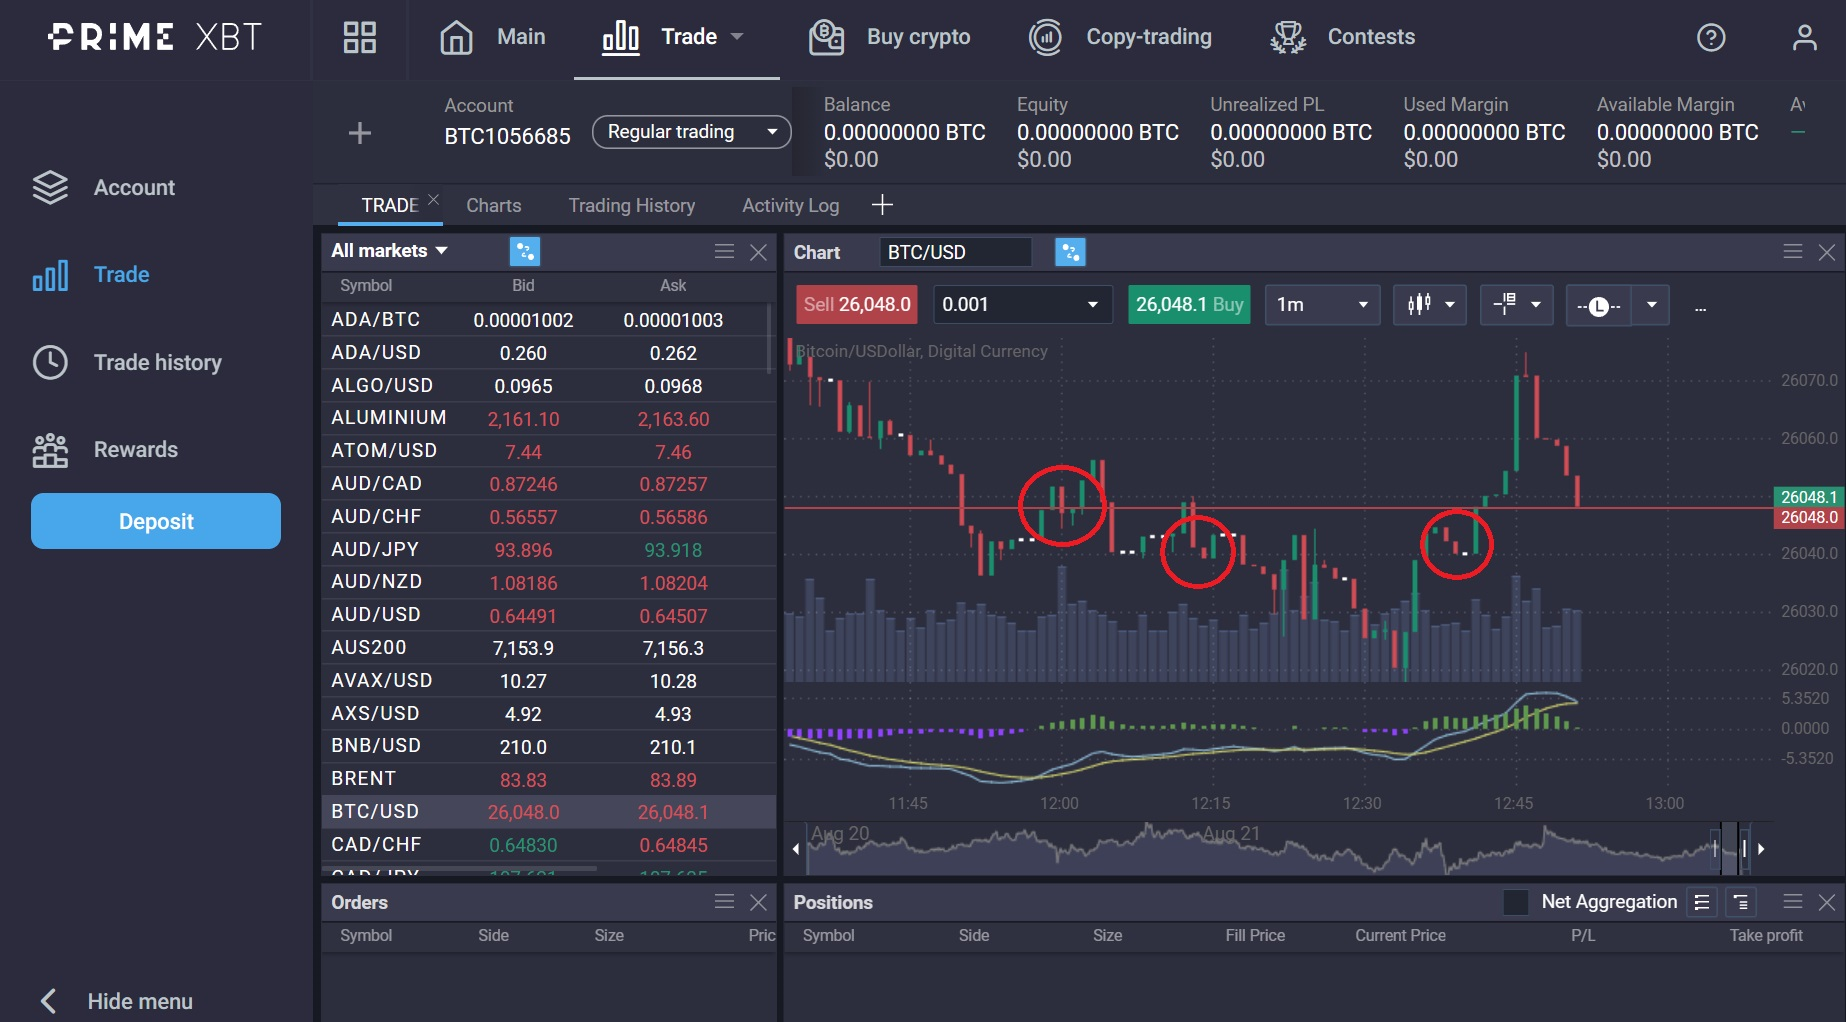Click the Sell 26,048.0 button
Screen dimensions: 1846x1022
(x=857, y=305)
